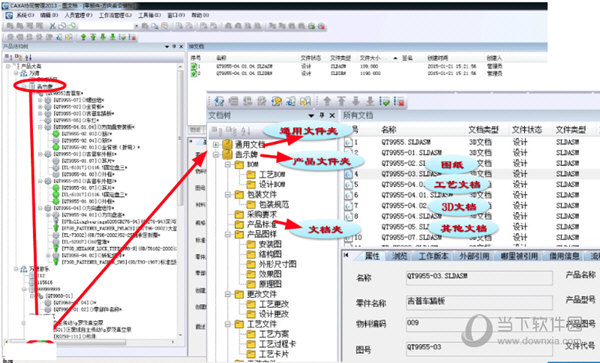This screenshot has width=600, height=363.
Task: Click yellow folder-search icon in enlarged toolbar
Action: tap(277, 101)
